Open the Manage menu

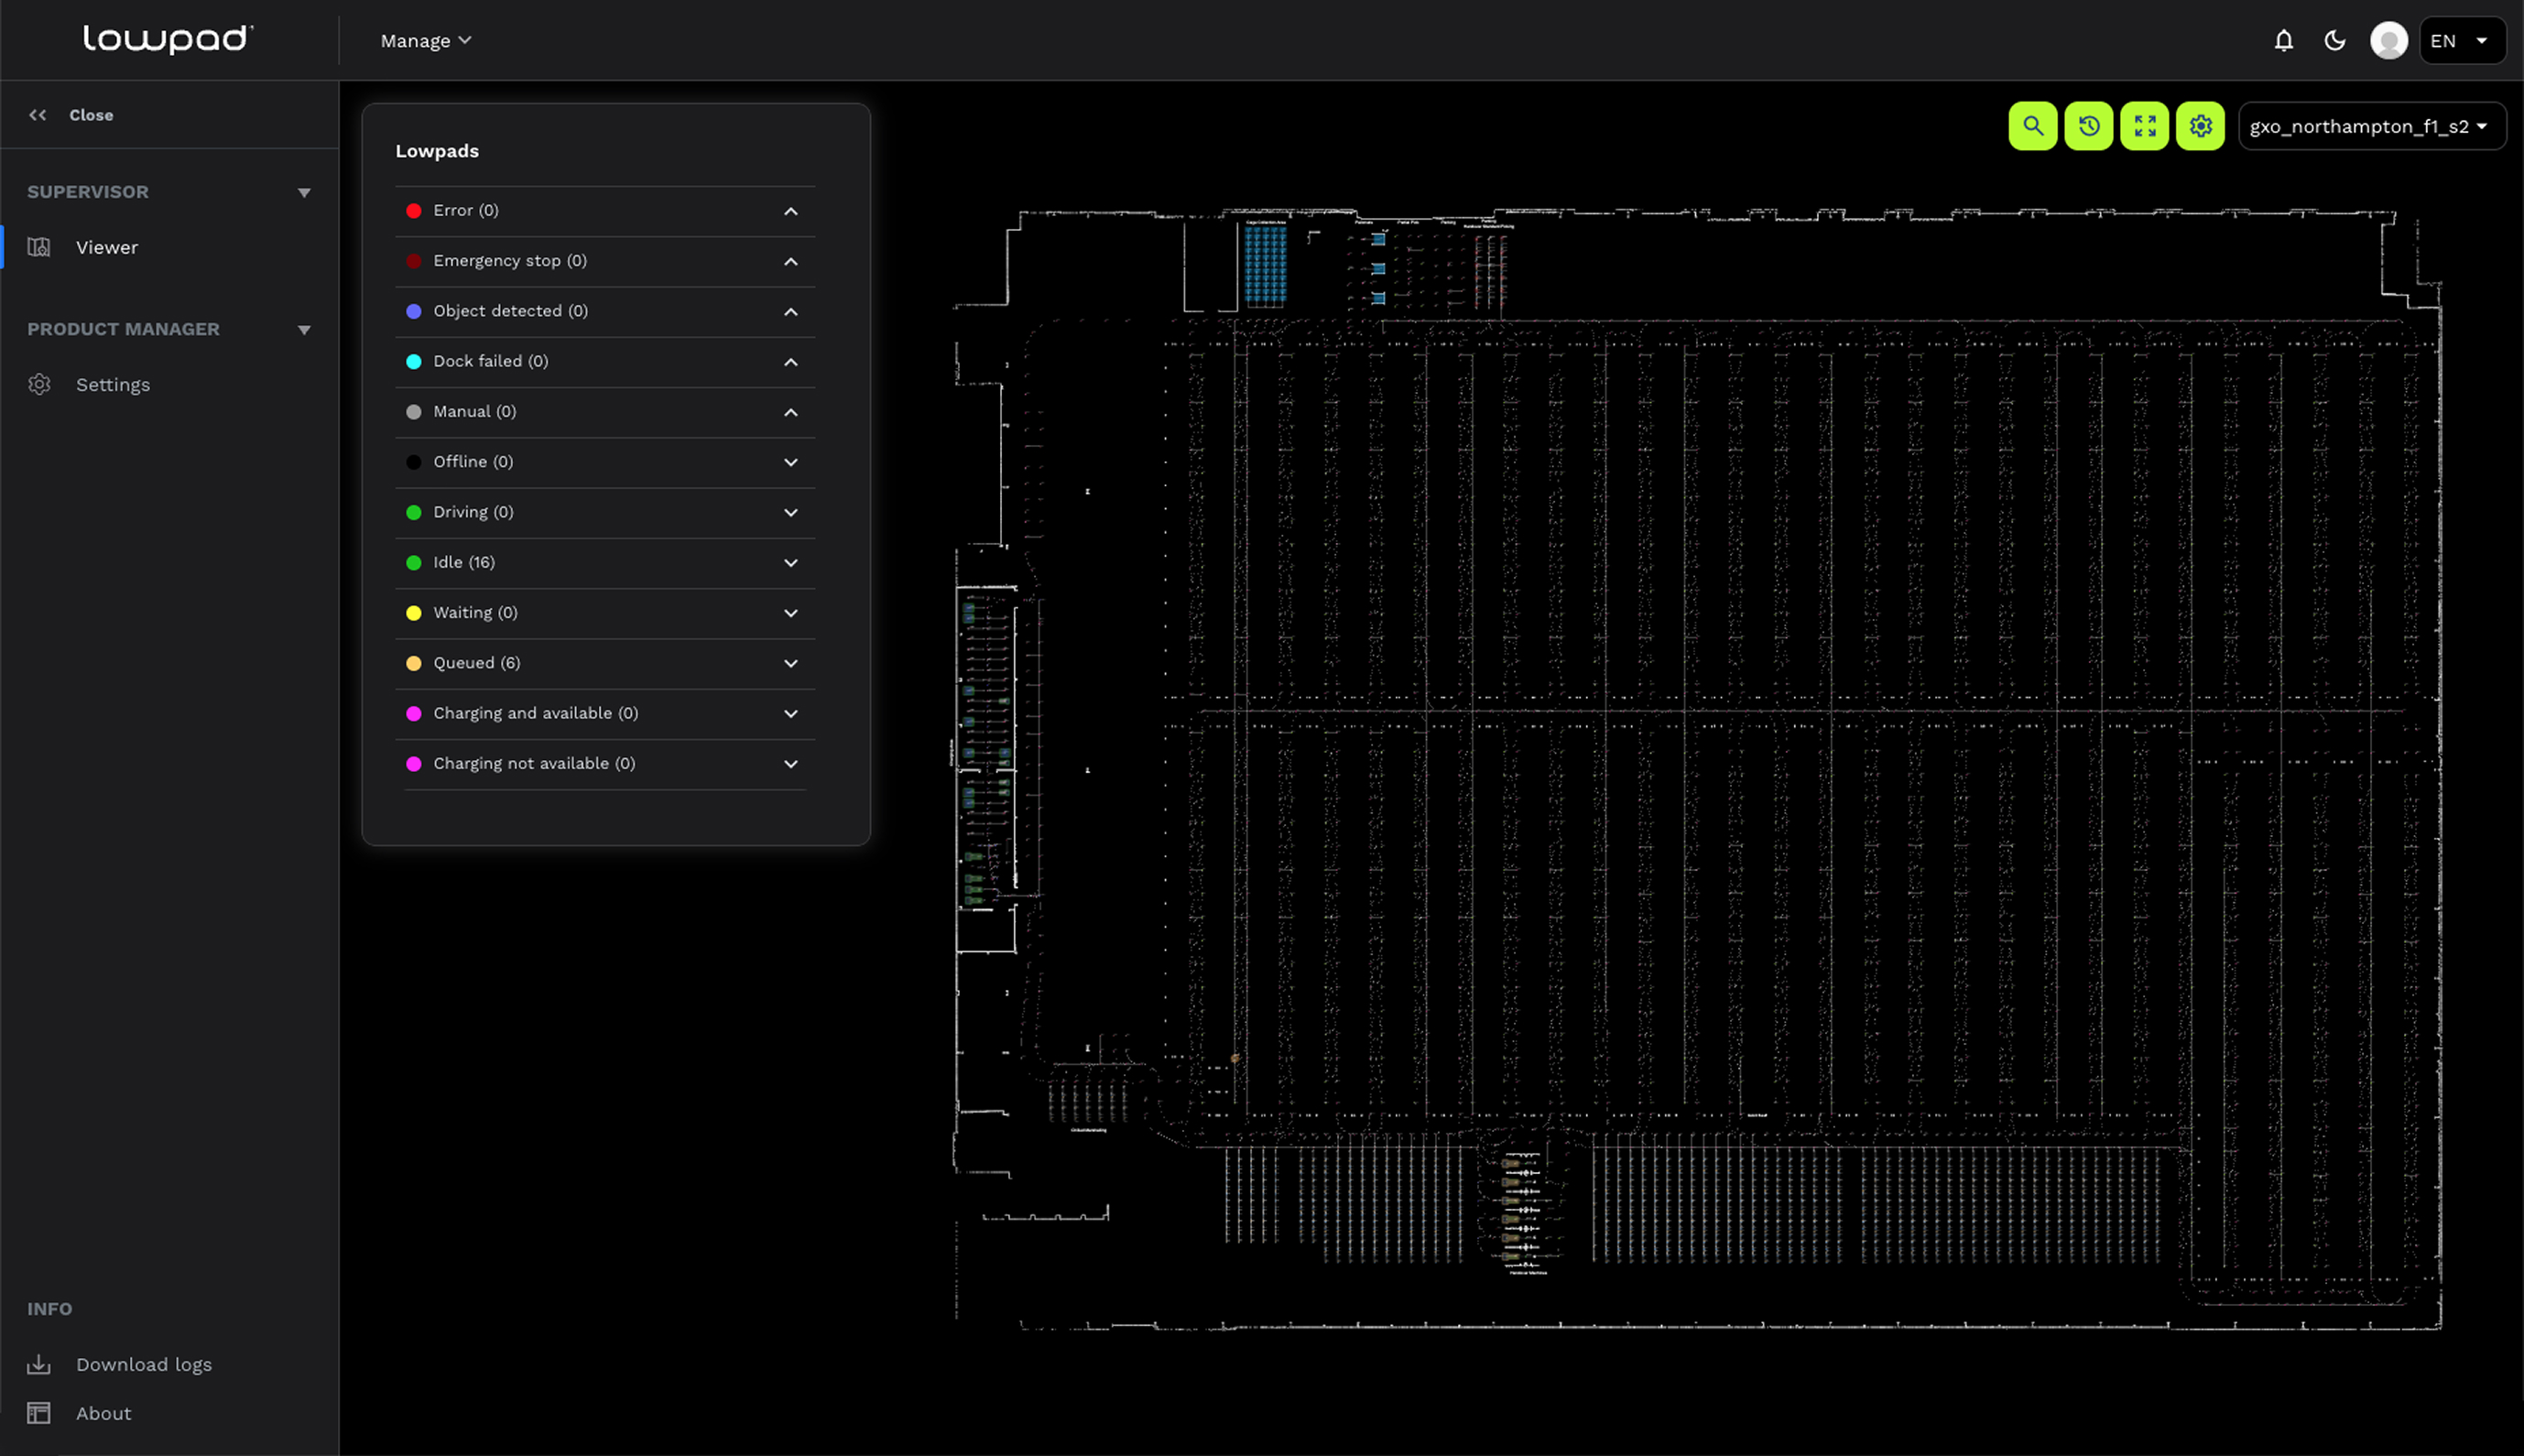[425, 41]
